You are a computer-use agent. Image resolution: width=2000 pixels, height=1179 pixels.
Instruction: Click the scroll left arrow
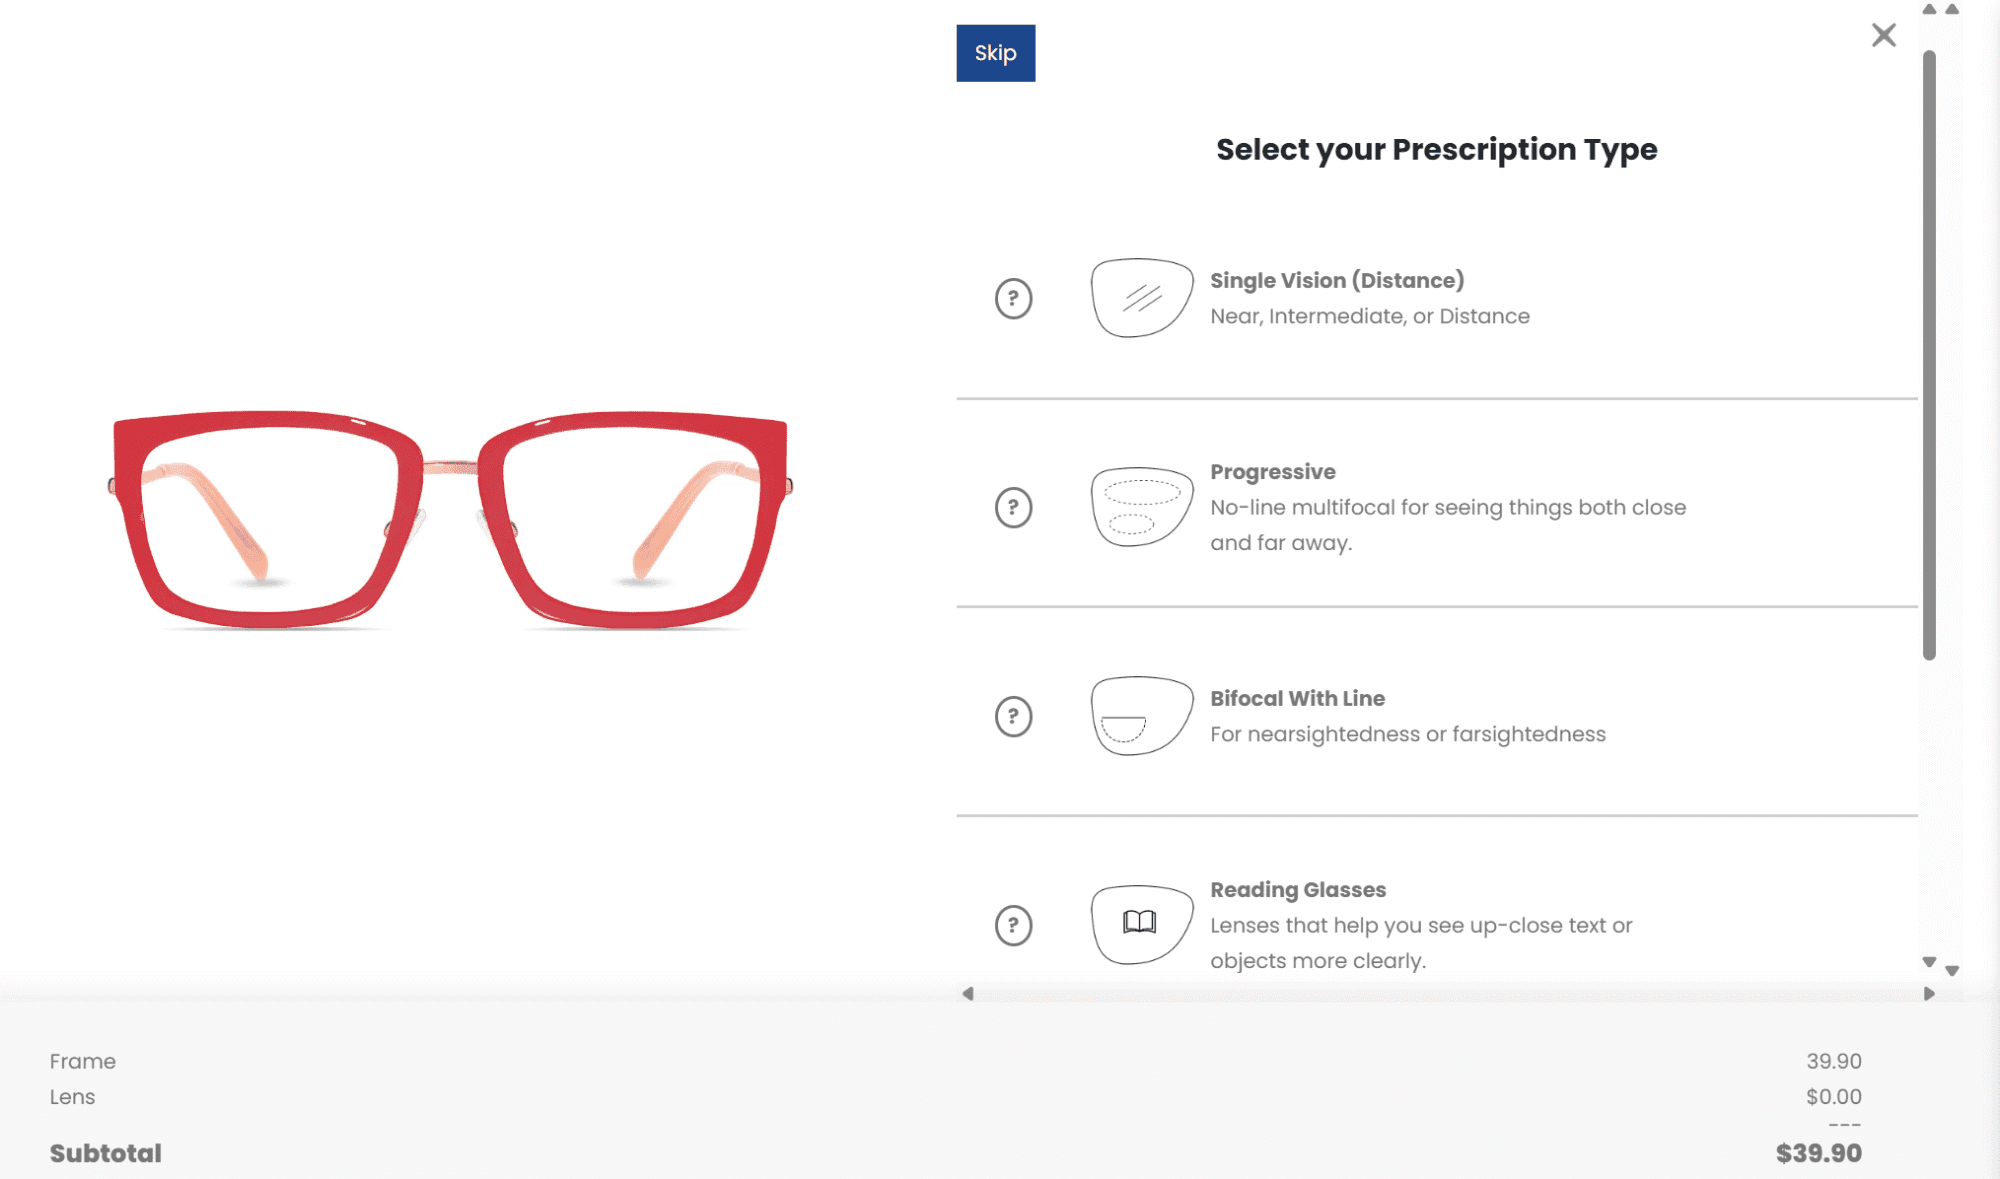tap(967, 994)
